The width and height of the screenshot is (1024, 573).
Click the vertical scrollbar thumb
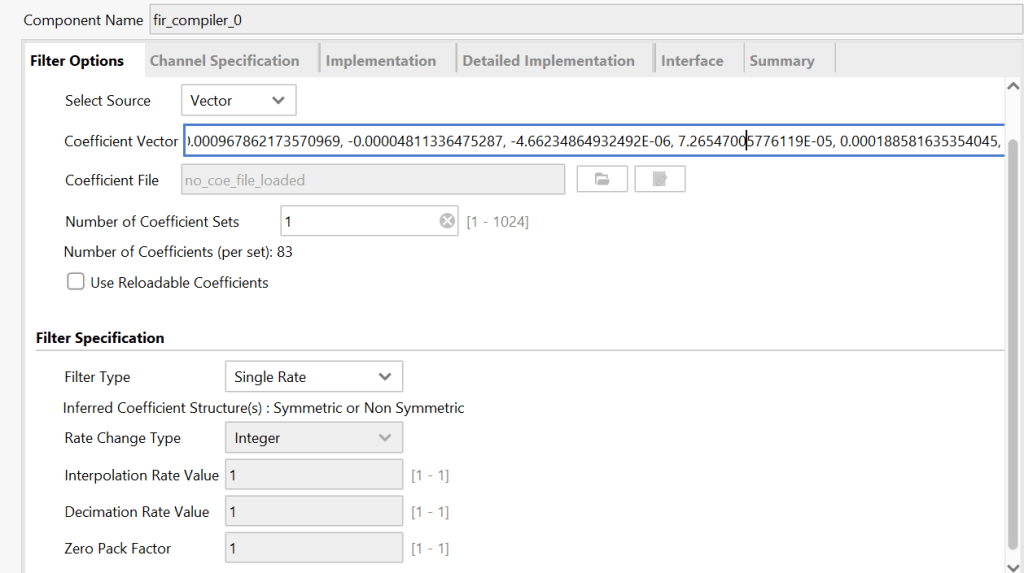tap(1012, 340)
